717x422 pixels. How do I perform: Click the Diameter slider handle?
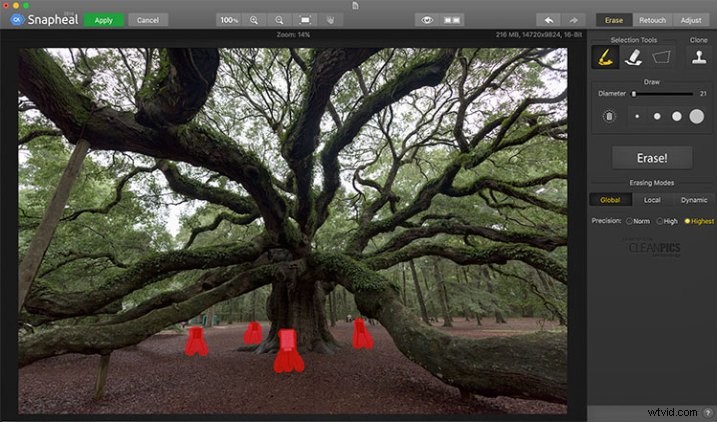pos(634,94)
